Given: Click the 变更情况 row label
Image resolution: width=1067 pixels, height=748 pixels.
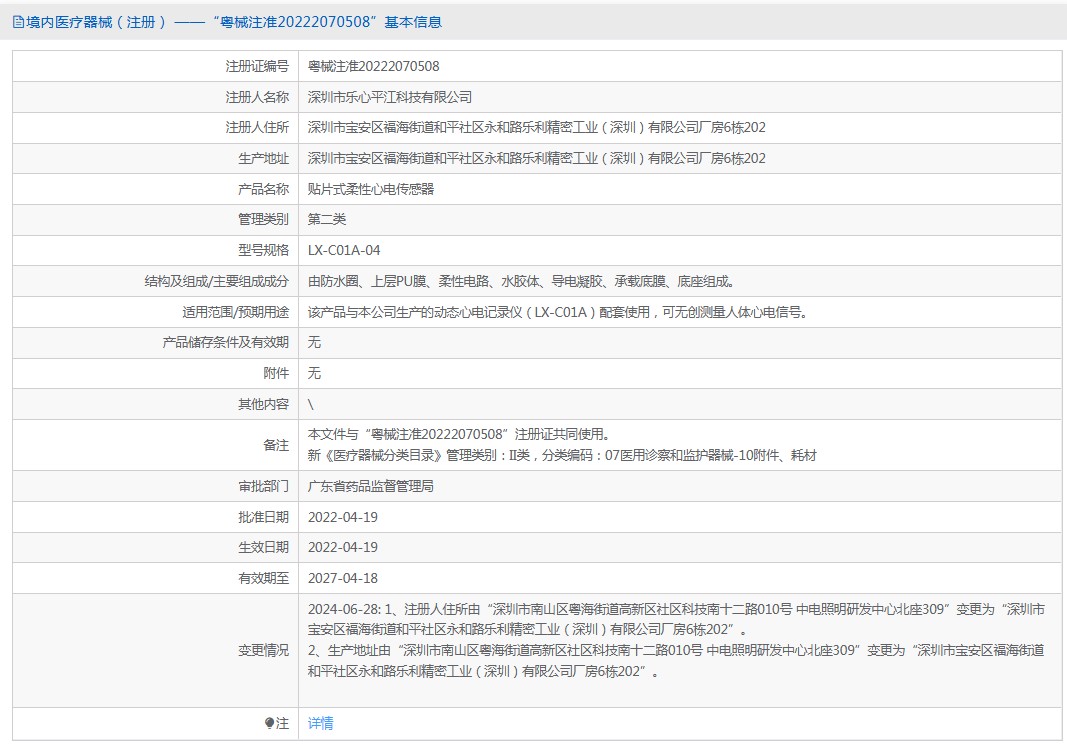Looking at the screenshot, I should click(263, 650).
